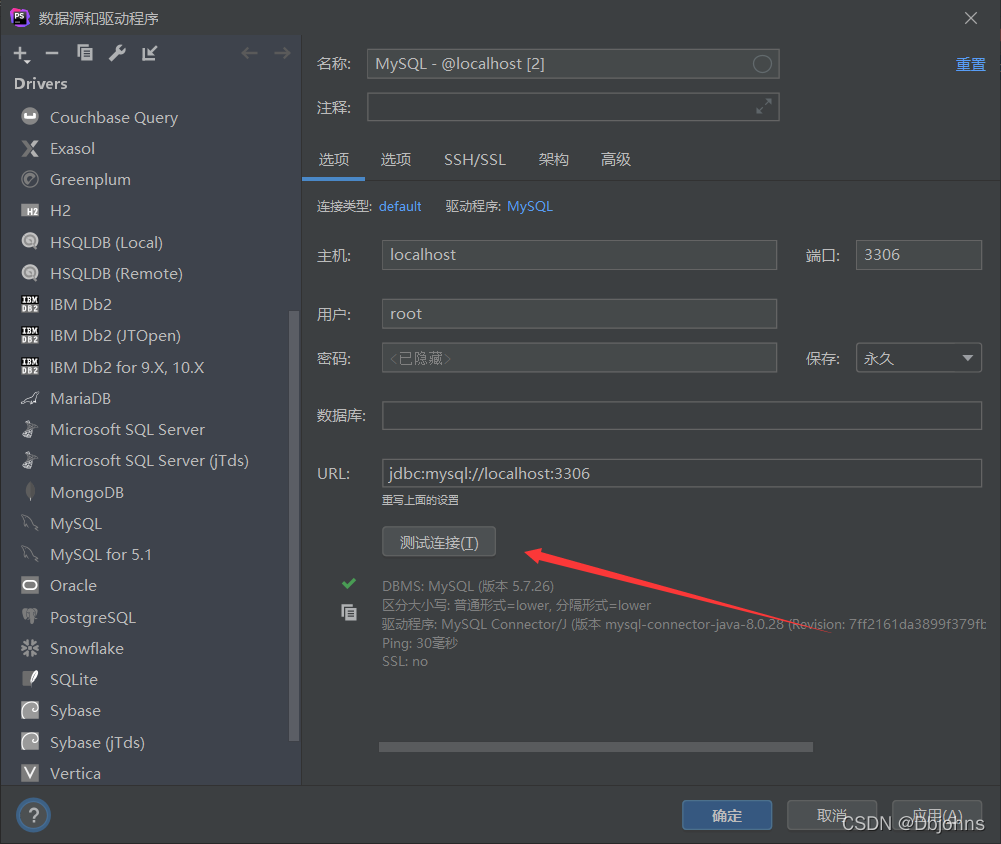Select the Couchbase Query driver
The image size is (1001, 844).
[114, 117]
